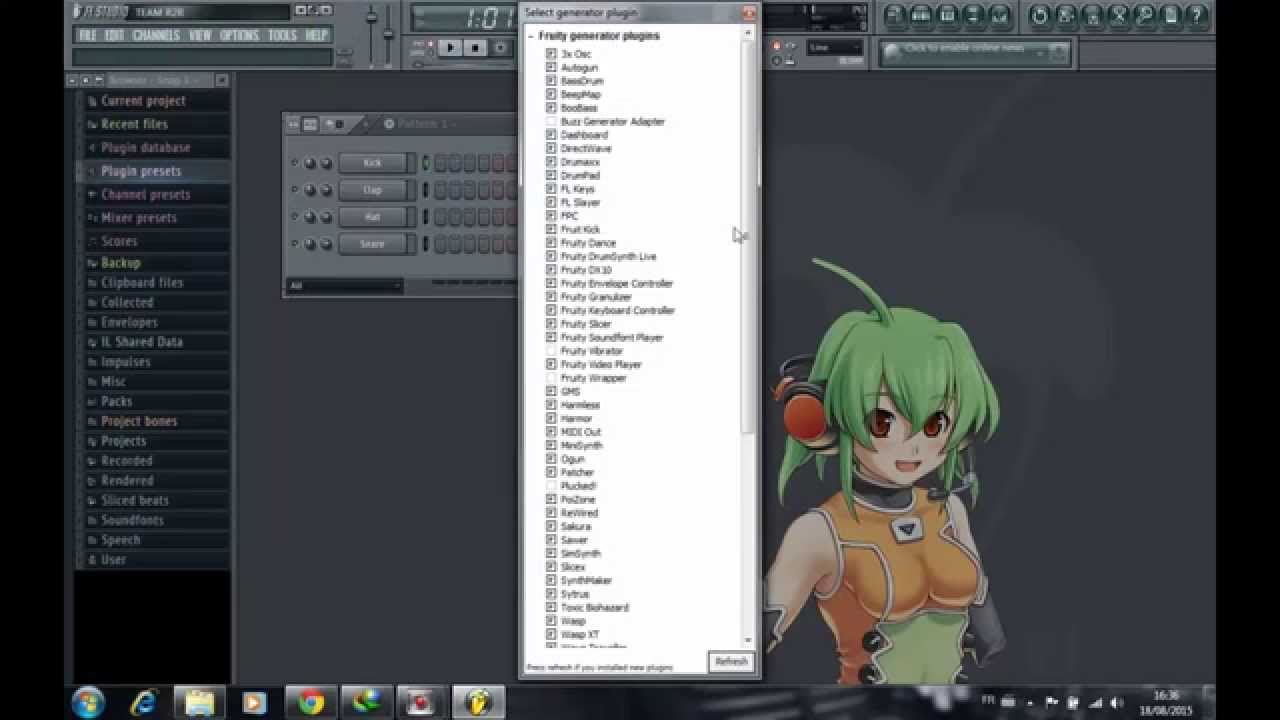Click the Snare channel button
The height and width of the screenshot is (720, 1280).
click(x=372, y=244)
